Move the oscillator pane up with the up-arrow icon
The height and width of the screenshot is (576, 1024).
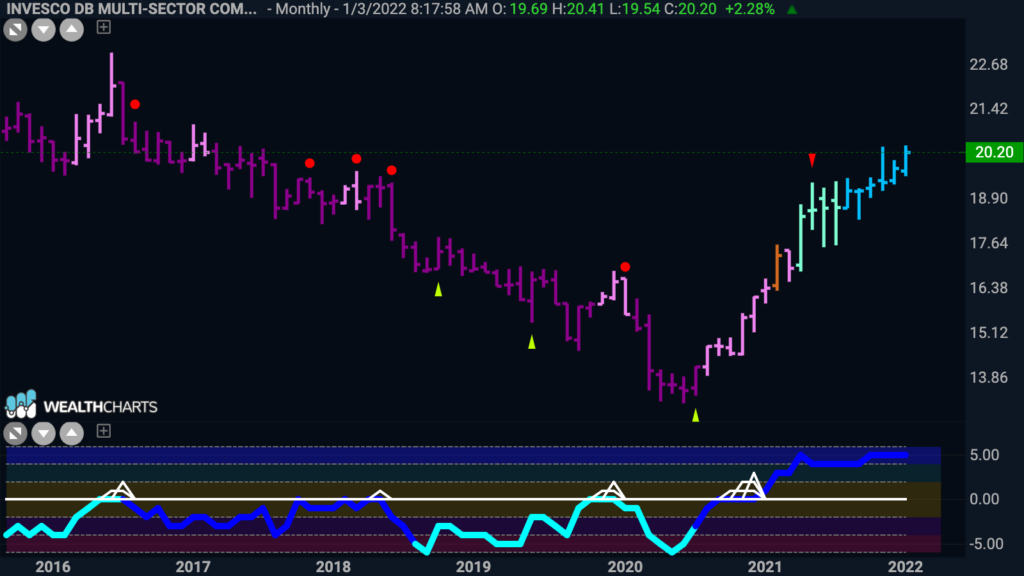pyautogui.click(x=72, y=433)
